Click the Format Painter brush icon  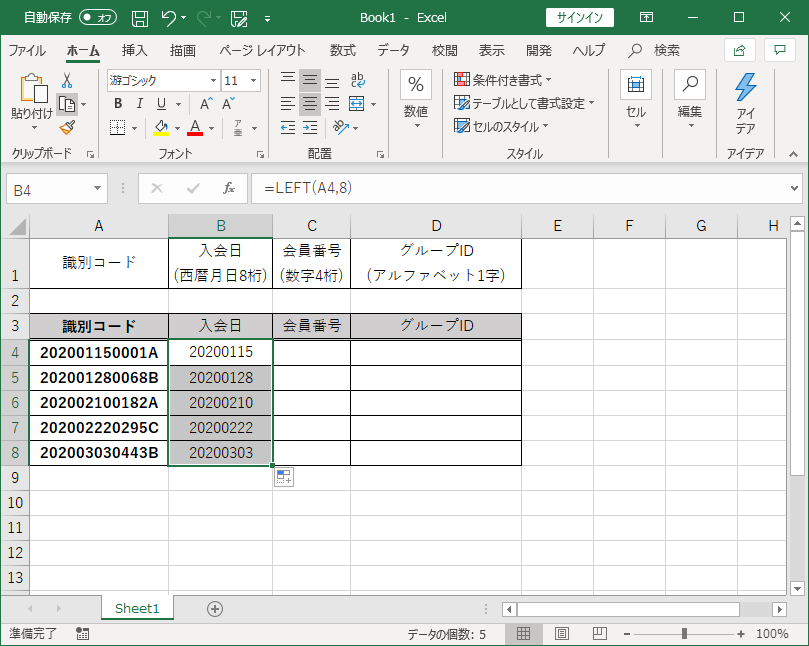point(67,127)
